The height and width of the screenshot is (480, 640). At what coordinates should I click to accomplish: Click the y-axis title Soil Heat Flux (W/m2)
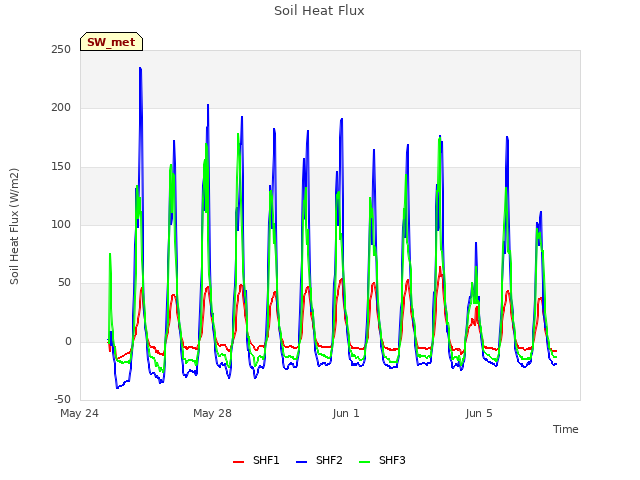14,226
